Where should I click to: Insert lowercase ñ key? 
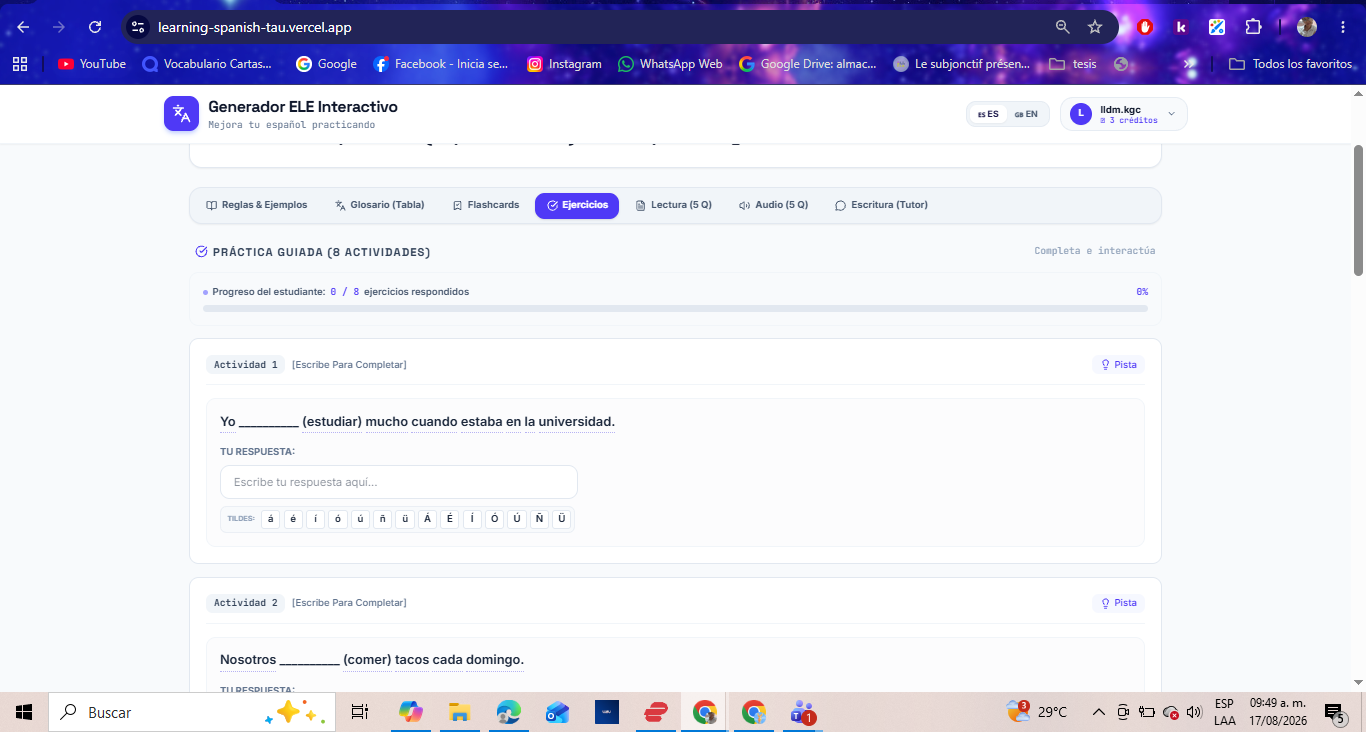[x=382, y=519]
